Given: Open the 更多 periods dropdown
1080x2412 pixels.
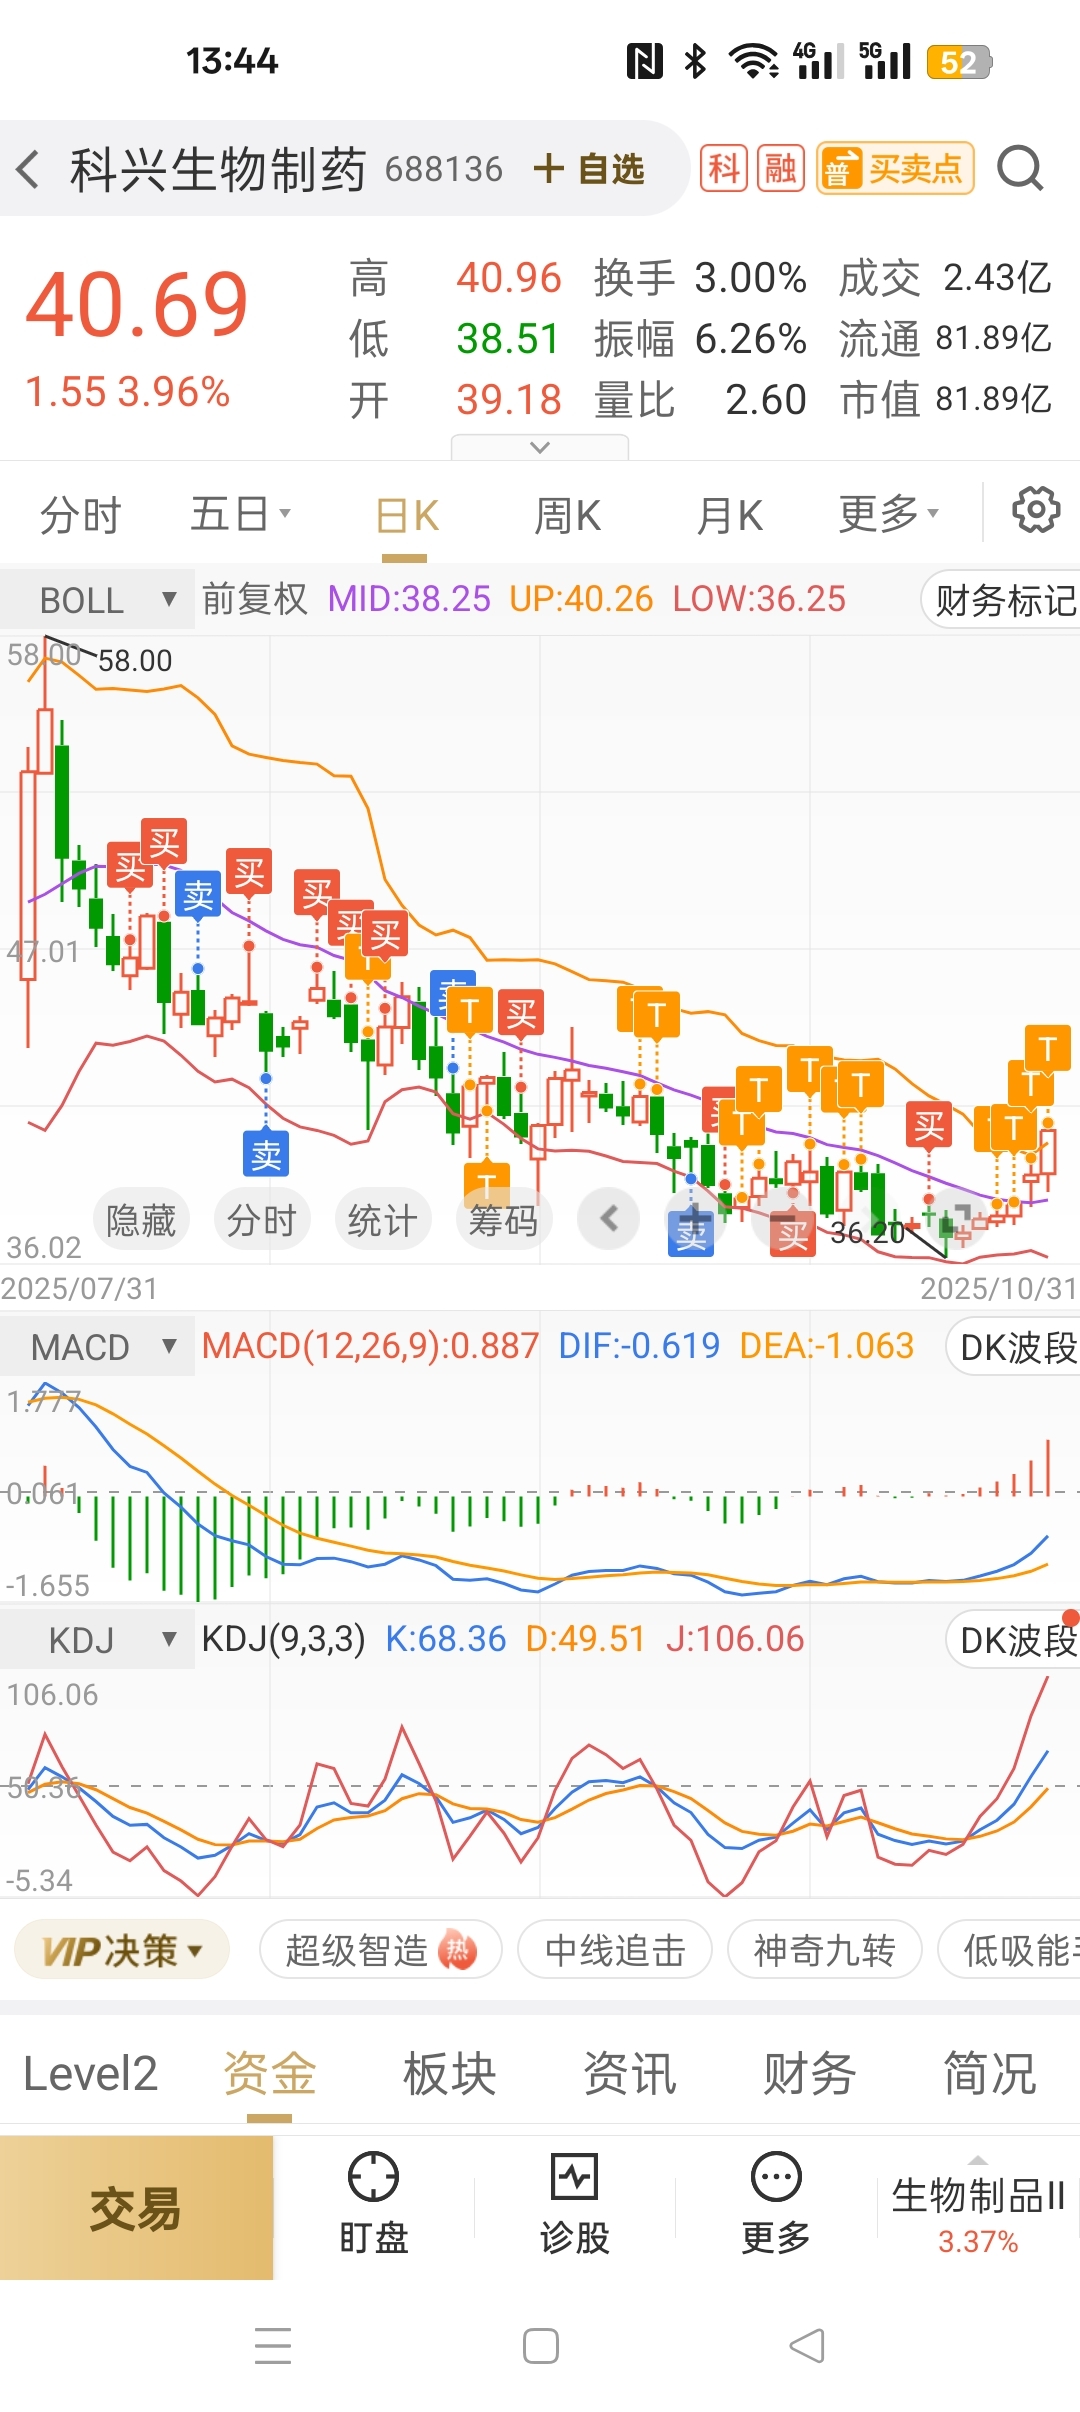Looking at the screenshot, I should click(888, 514).
